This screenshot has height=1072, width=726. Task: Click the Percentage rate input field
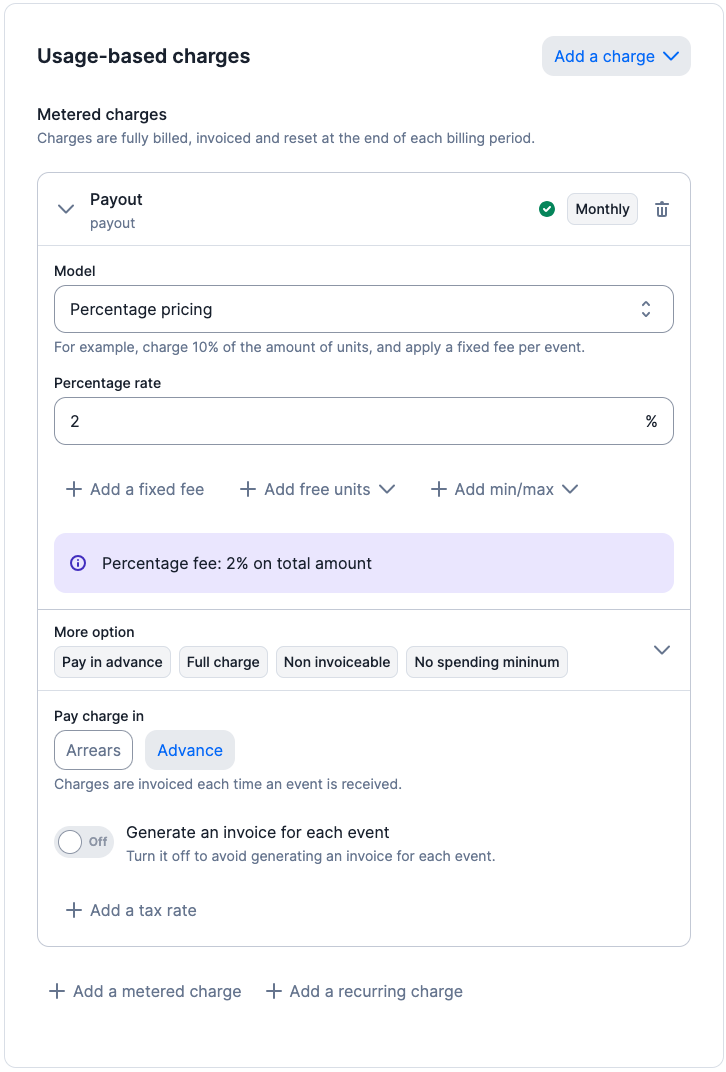(350, 421)
